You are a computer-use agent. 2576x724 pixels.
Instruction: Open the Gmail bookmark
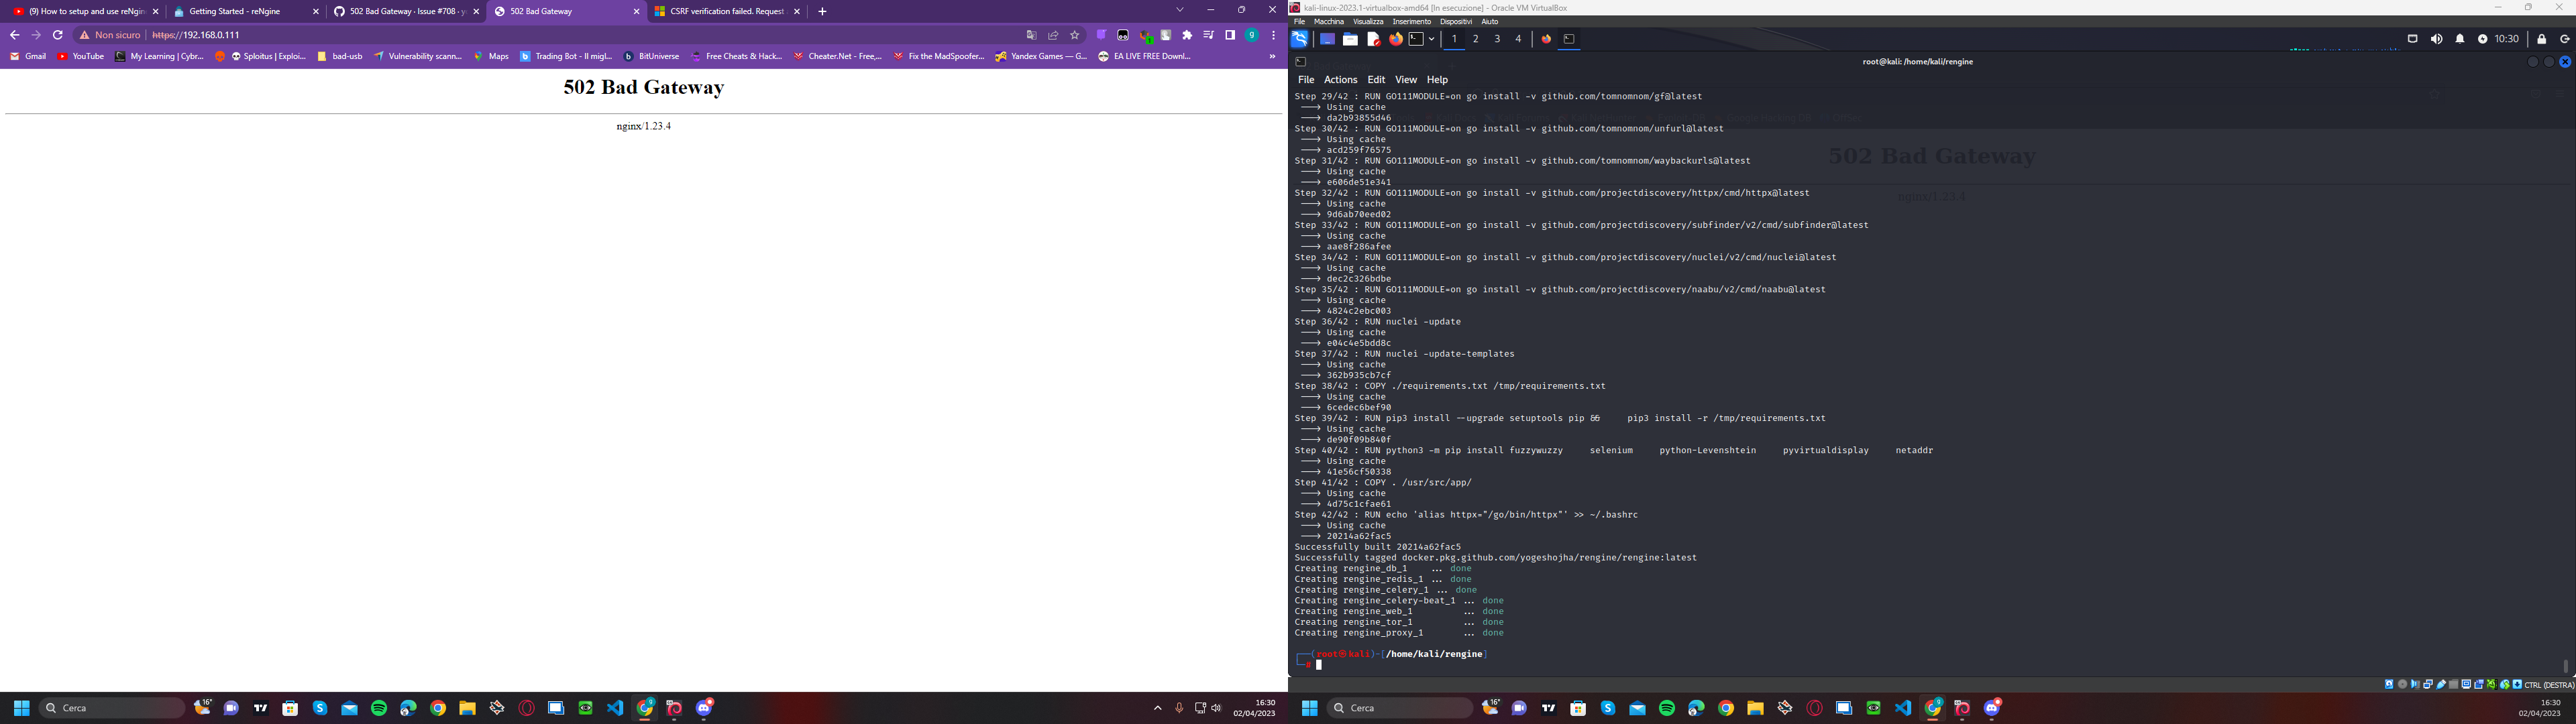click(x=27, y=56)
